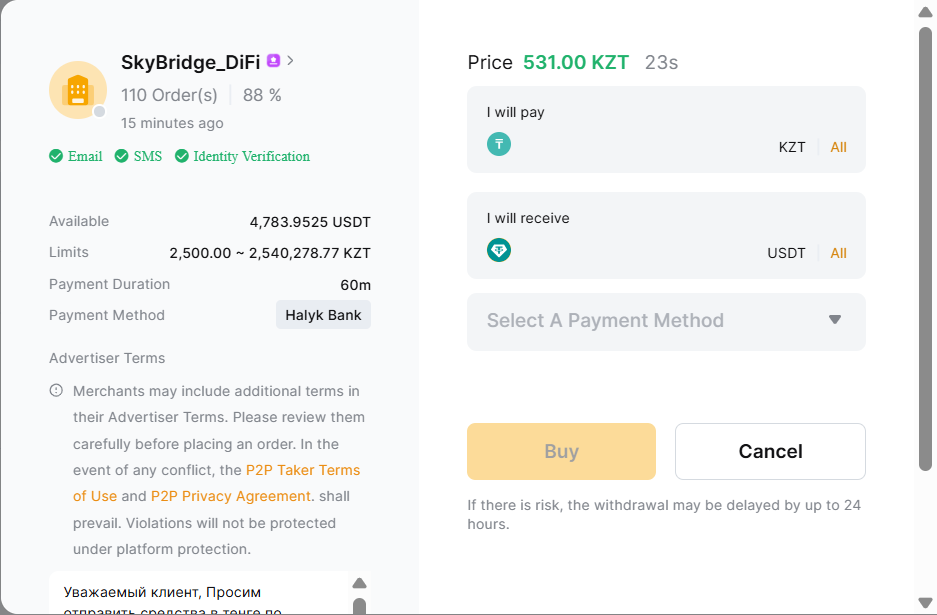Click the purple verified merchant badge
The width and height of the screenshot is (937, 615).
pos(274,61)
